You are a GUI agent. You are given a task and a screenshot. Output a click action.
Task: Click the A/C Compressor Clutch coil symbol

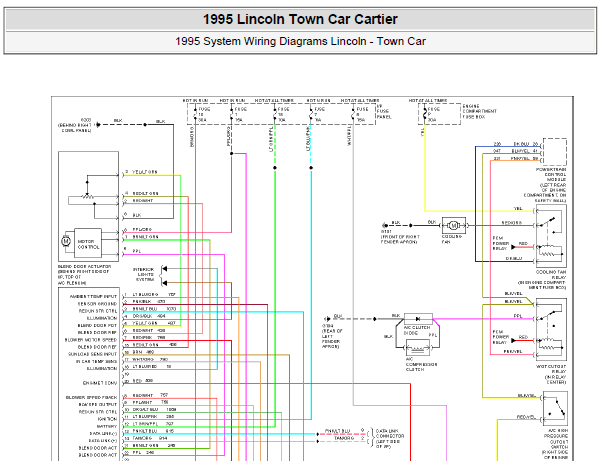pos(417,348)
